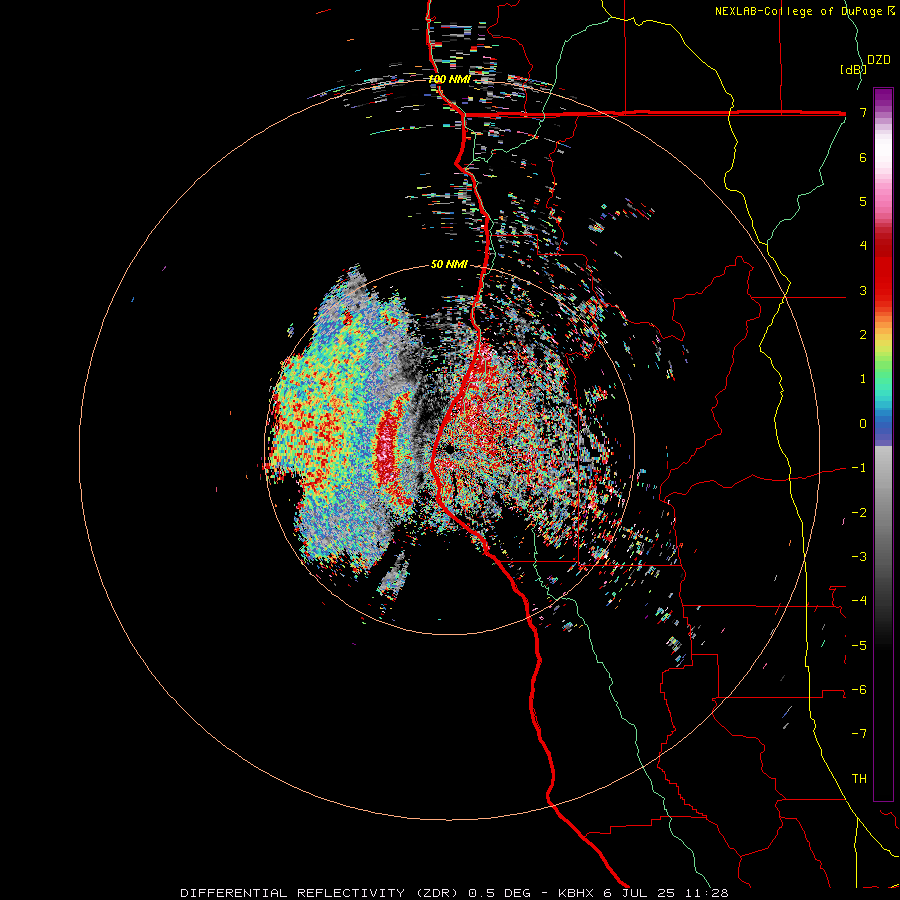Viewport: 900px width, 900px height.
Task: Click the black radar site dot at center
Action: 450,449
